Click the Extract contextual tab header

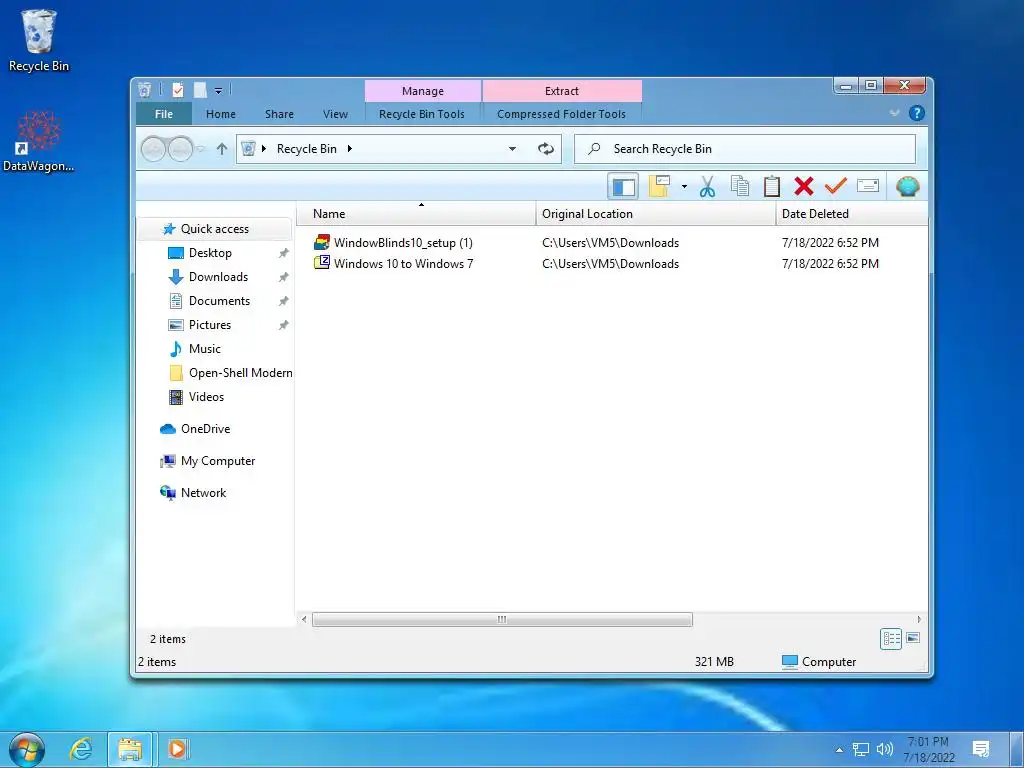(562, 91)
